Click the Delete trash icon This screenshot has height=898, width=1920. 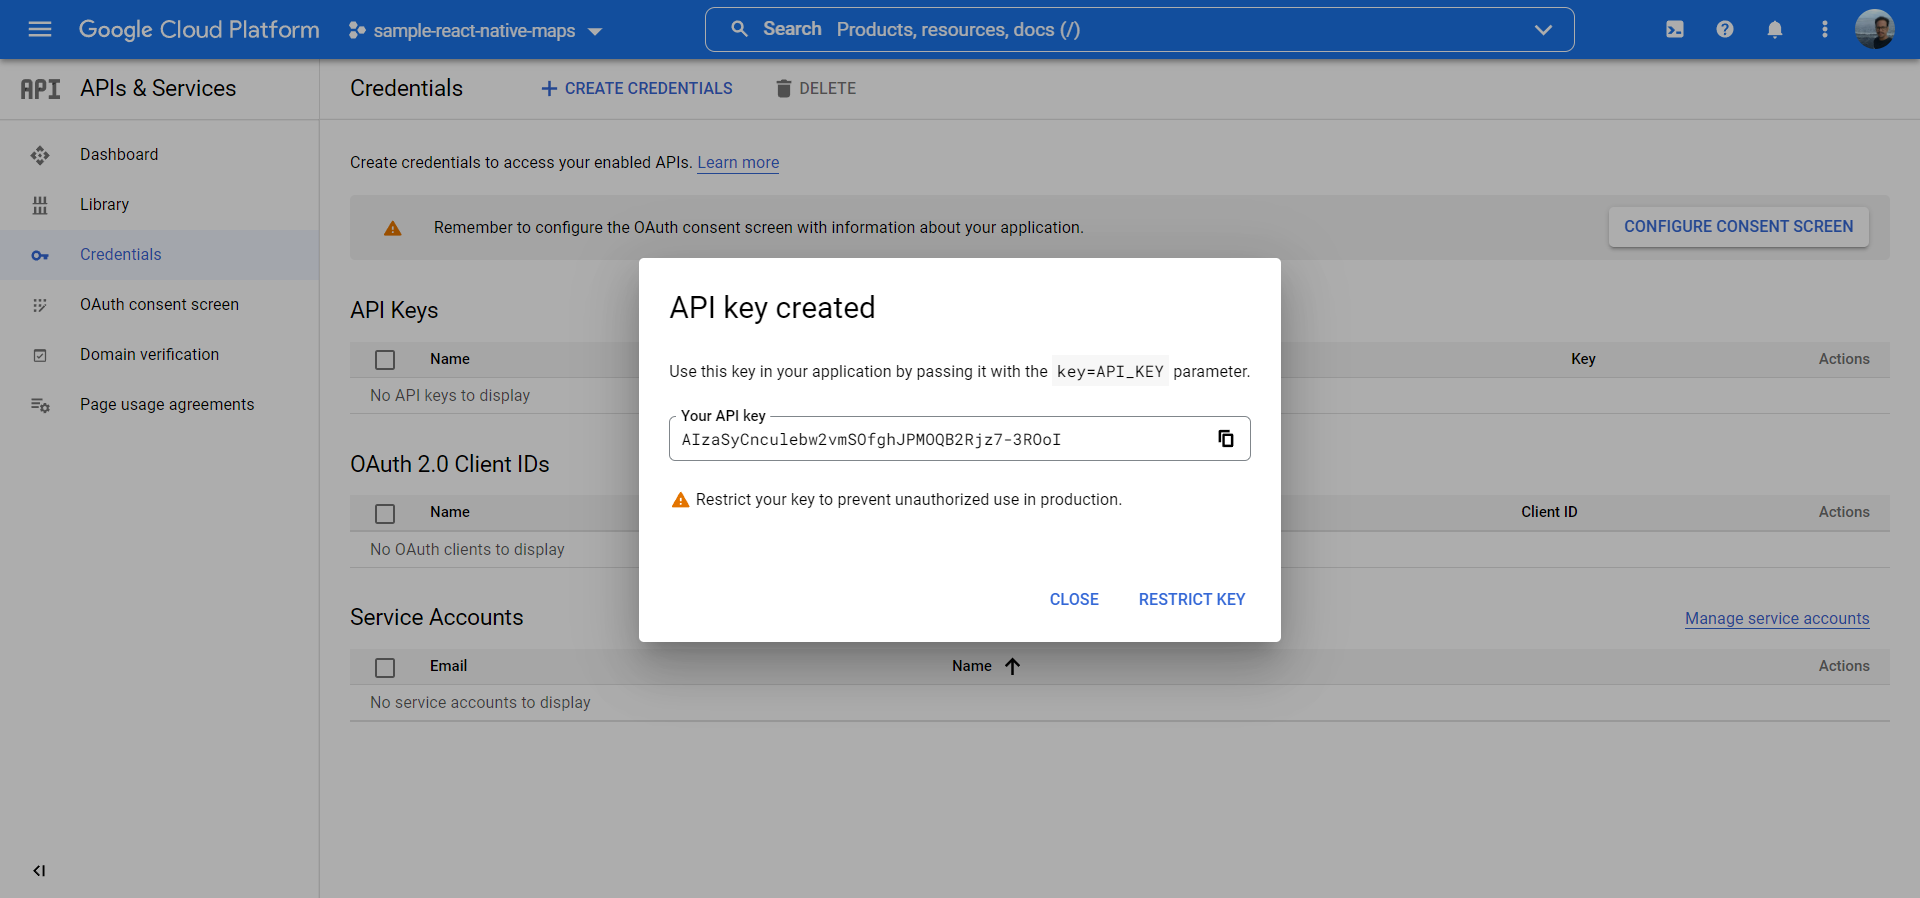point(784,88)
